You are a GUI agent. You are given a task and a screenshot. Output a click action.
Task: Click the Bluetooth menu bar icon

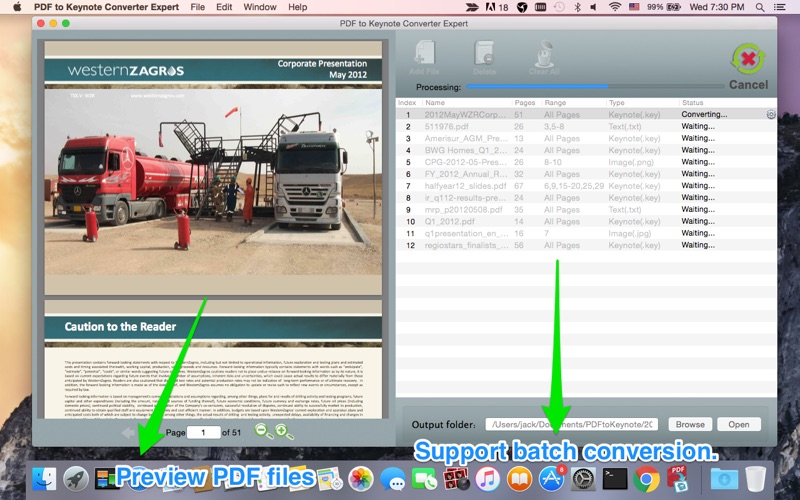578,7
